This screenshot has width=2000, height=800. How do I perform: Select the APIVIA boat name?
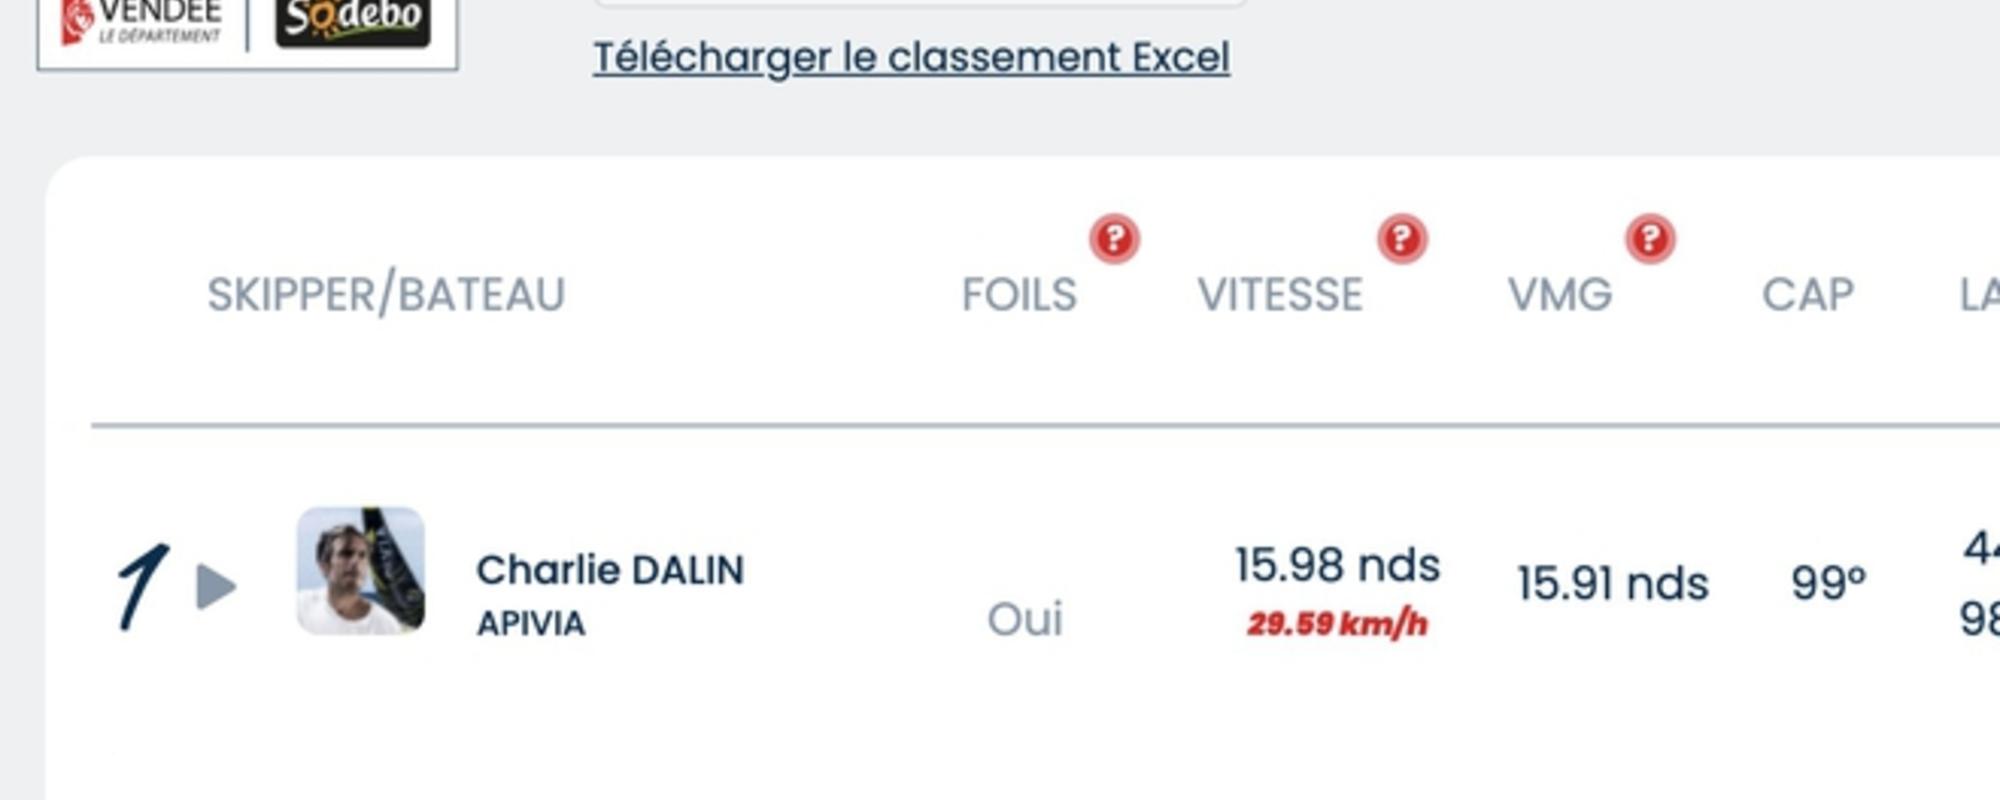[531, 623]
